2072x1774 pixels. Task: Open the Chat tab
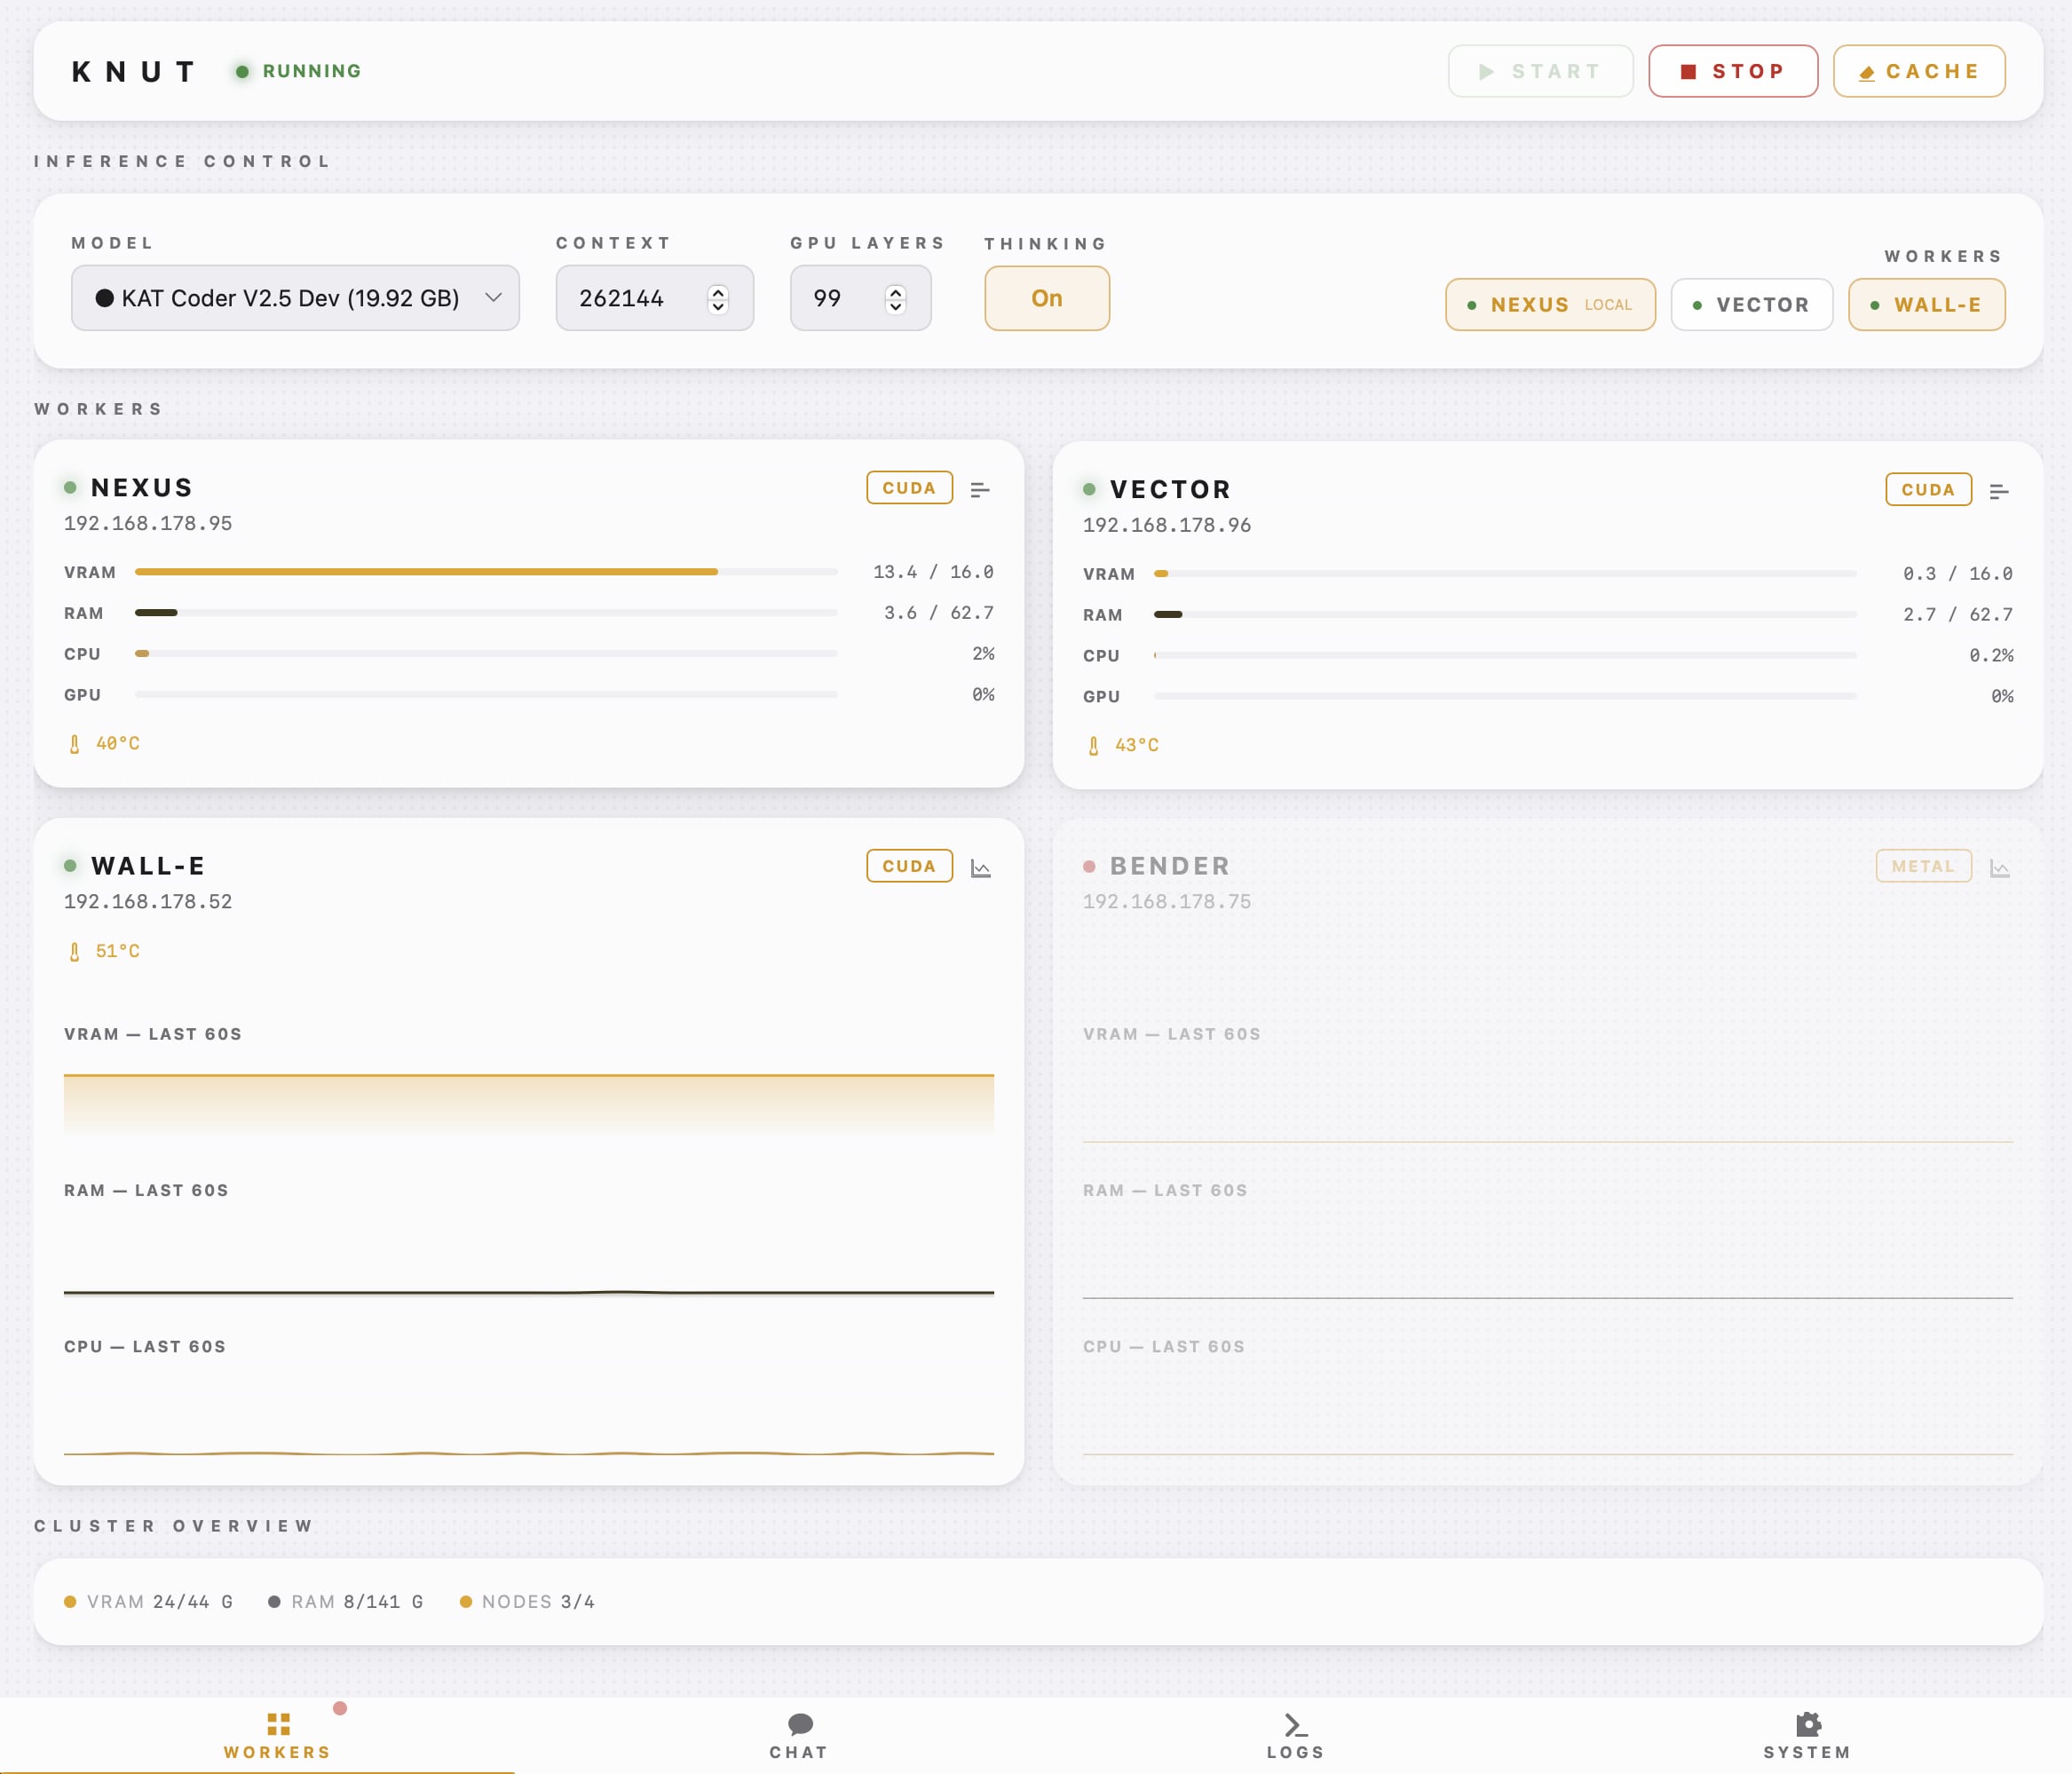point(799,1735)
